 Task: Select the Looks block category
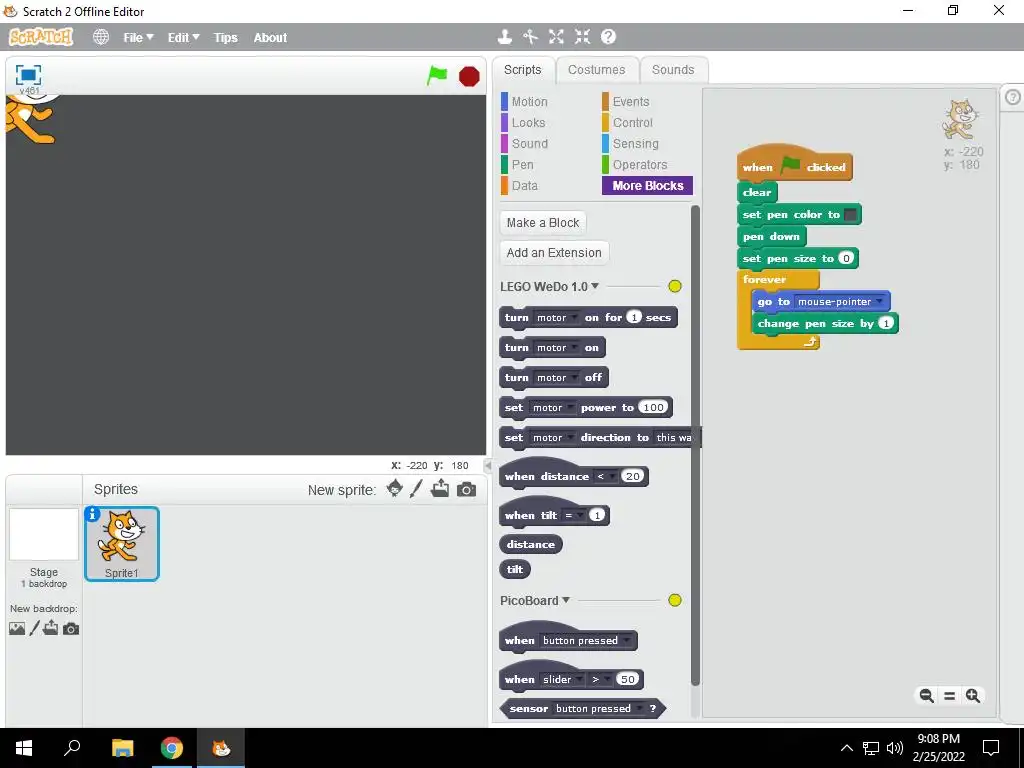point(528,123)
